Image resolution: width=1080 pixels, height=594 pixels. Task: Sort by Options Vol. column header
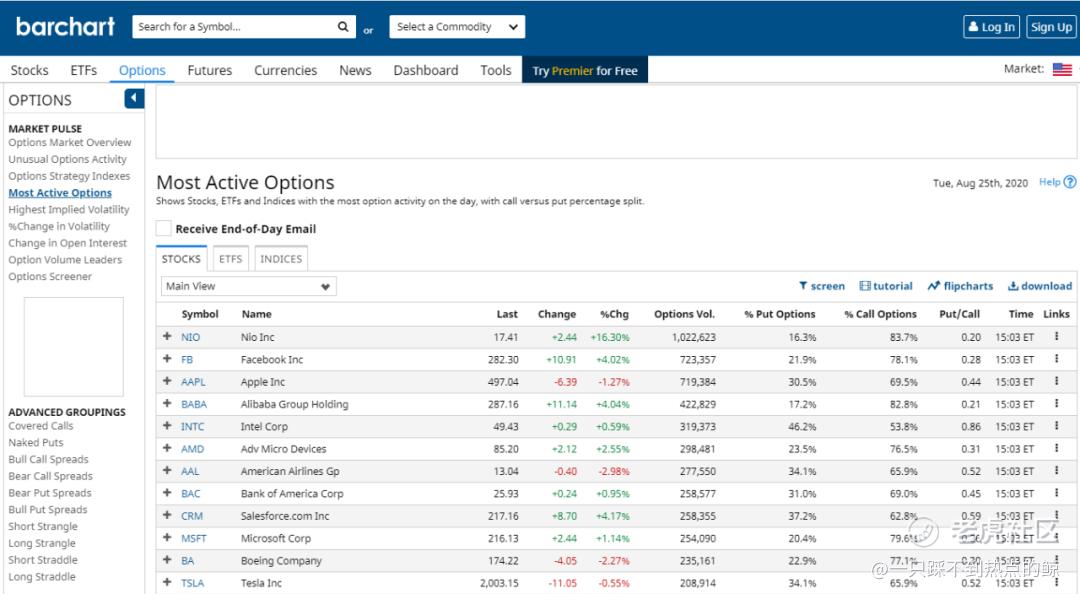coord(684,314)
